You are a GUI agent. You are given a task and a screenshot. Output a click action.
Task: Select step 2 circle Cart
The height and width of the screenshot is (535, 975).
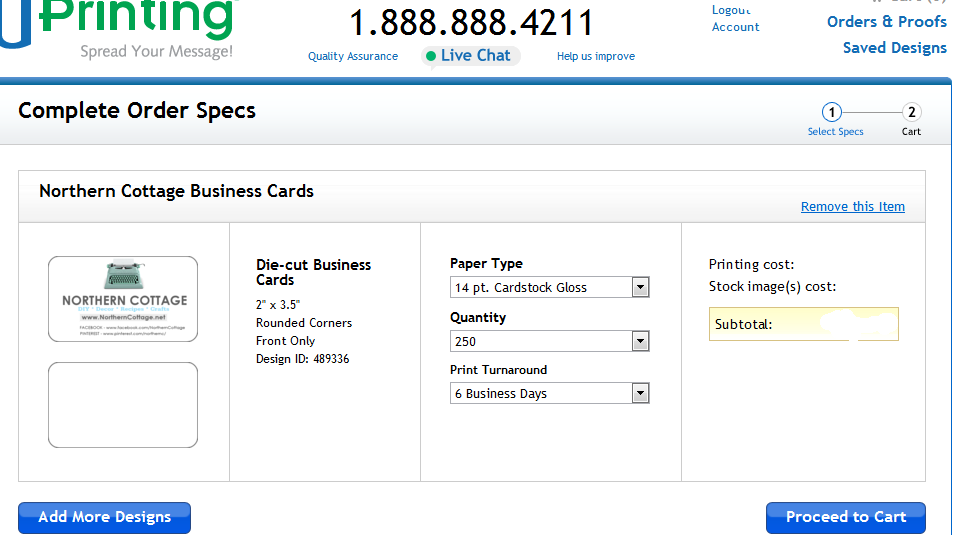[912, 113]
